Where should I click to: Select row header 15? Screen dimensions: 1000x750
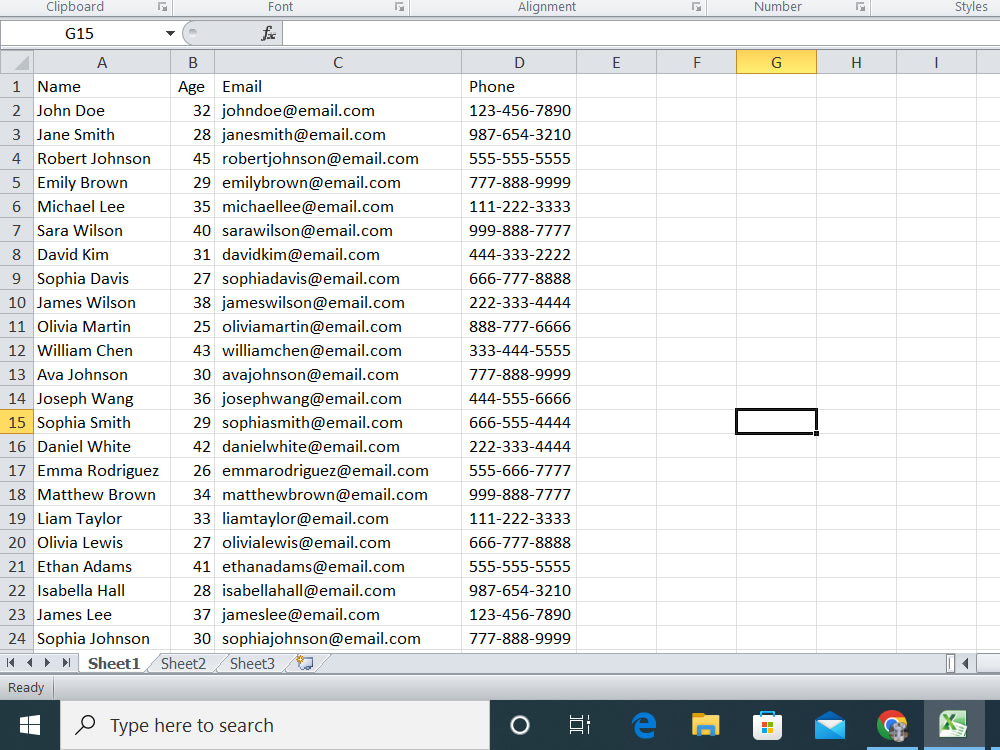15,422
